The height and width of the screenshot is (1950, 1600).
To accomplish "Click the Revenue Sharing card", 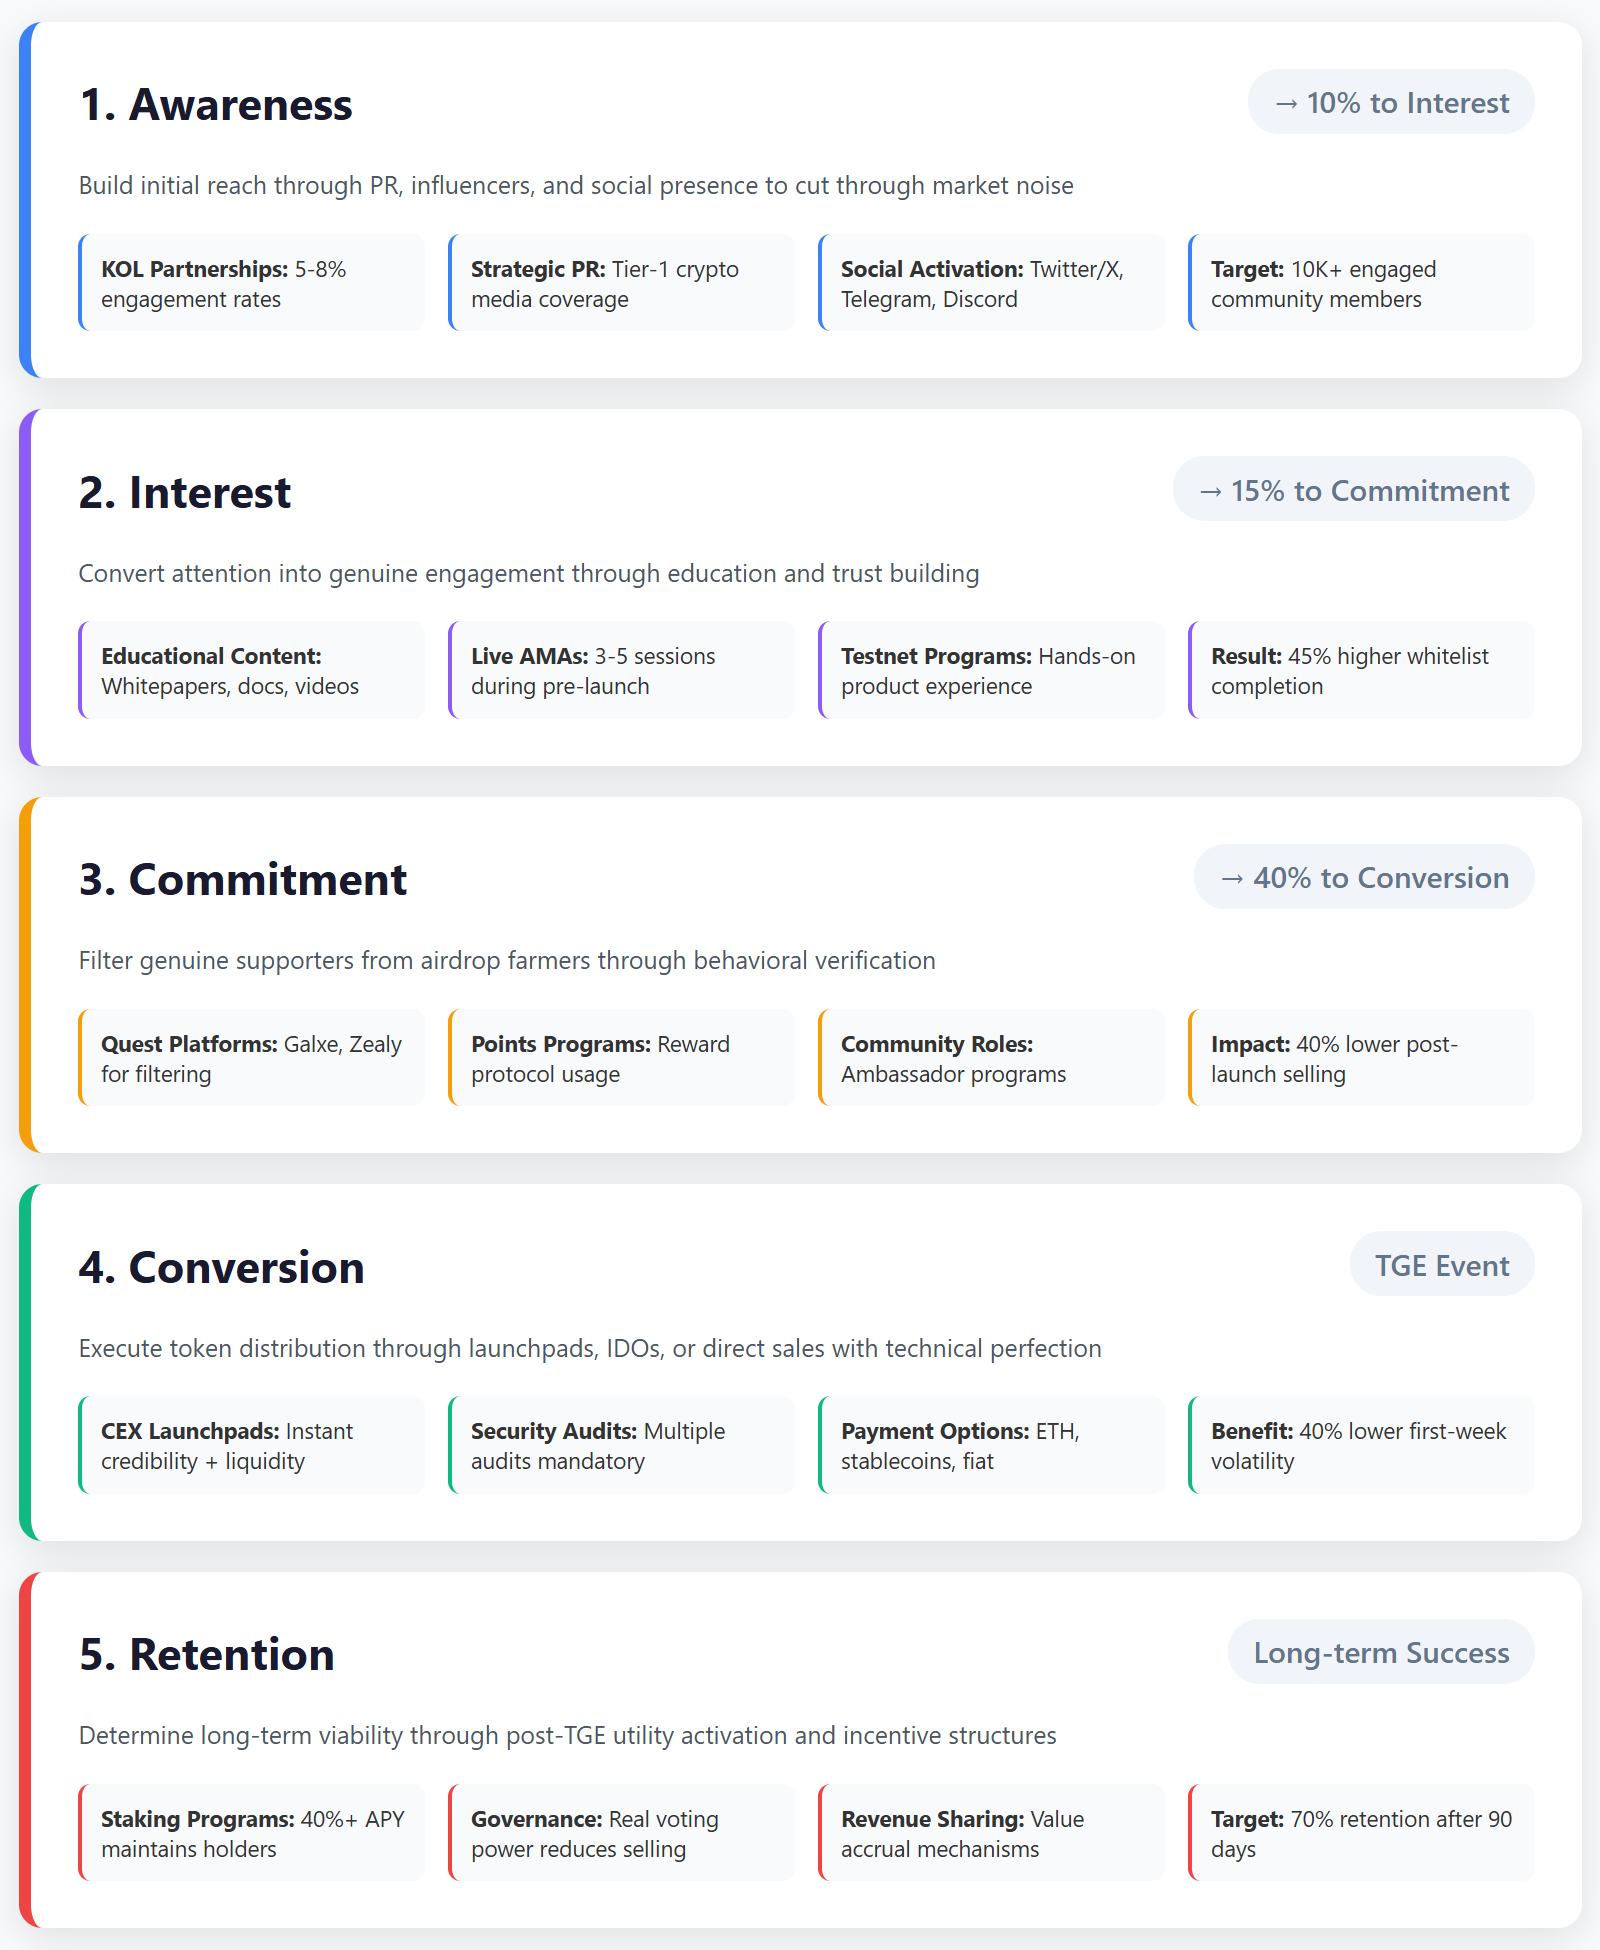I will coord(991,1833).
